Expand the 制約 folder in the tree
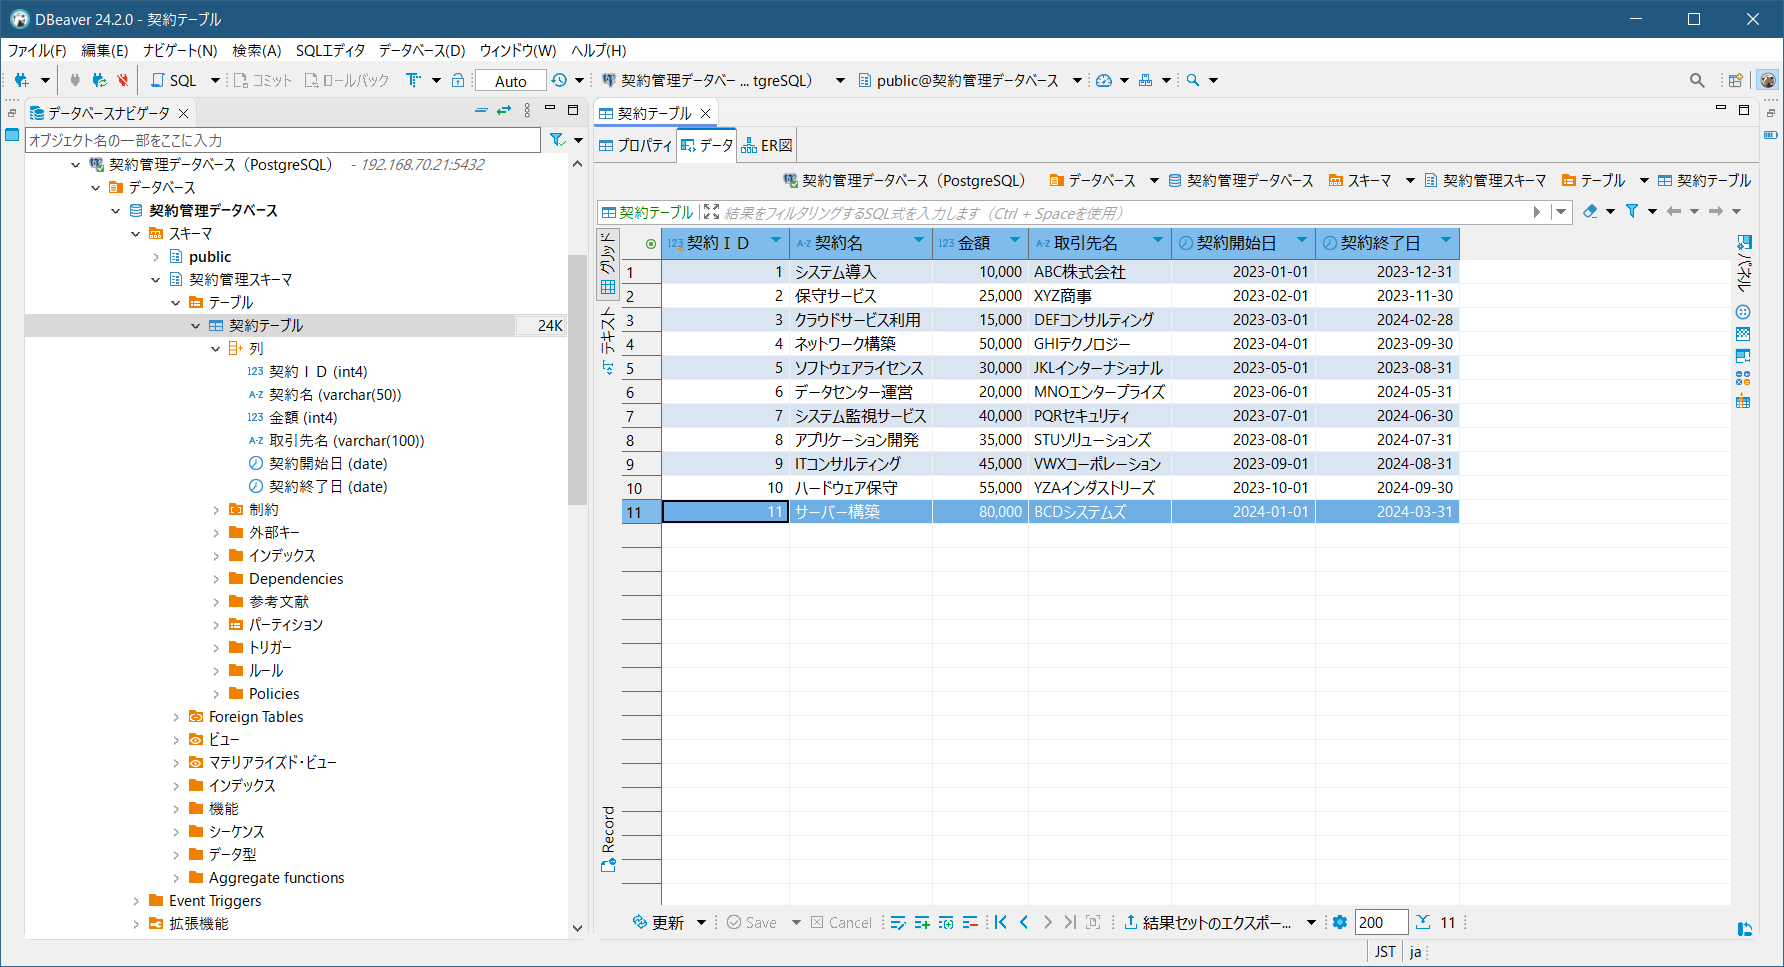The image size is (1784, 967). 216,510
